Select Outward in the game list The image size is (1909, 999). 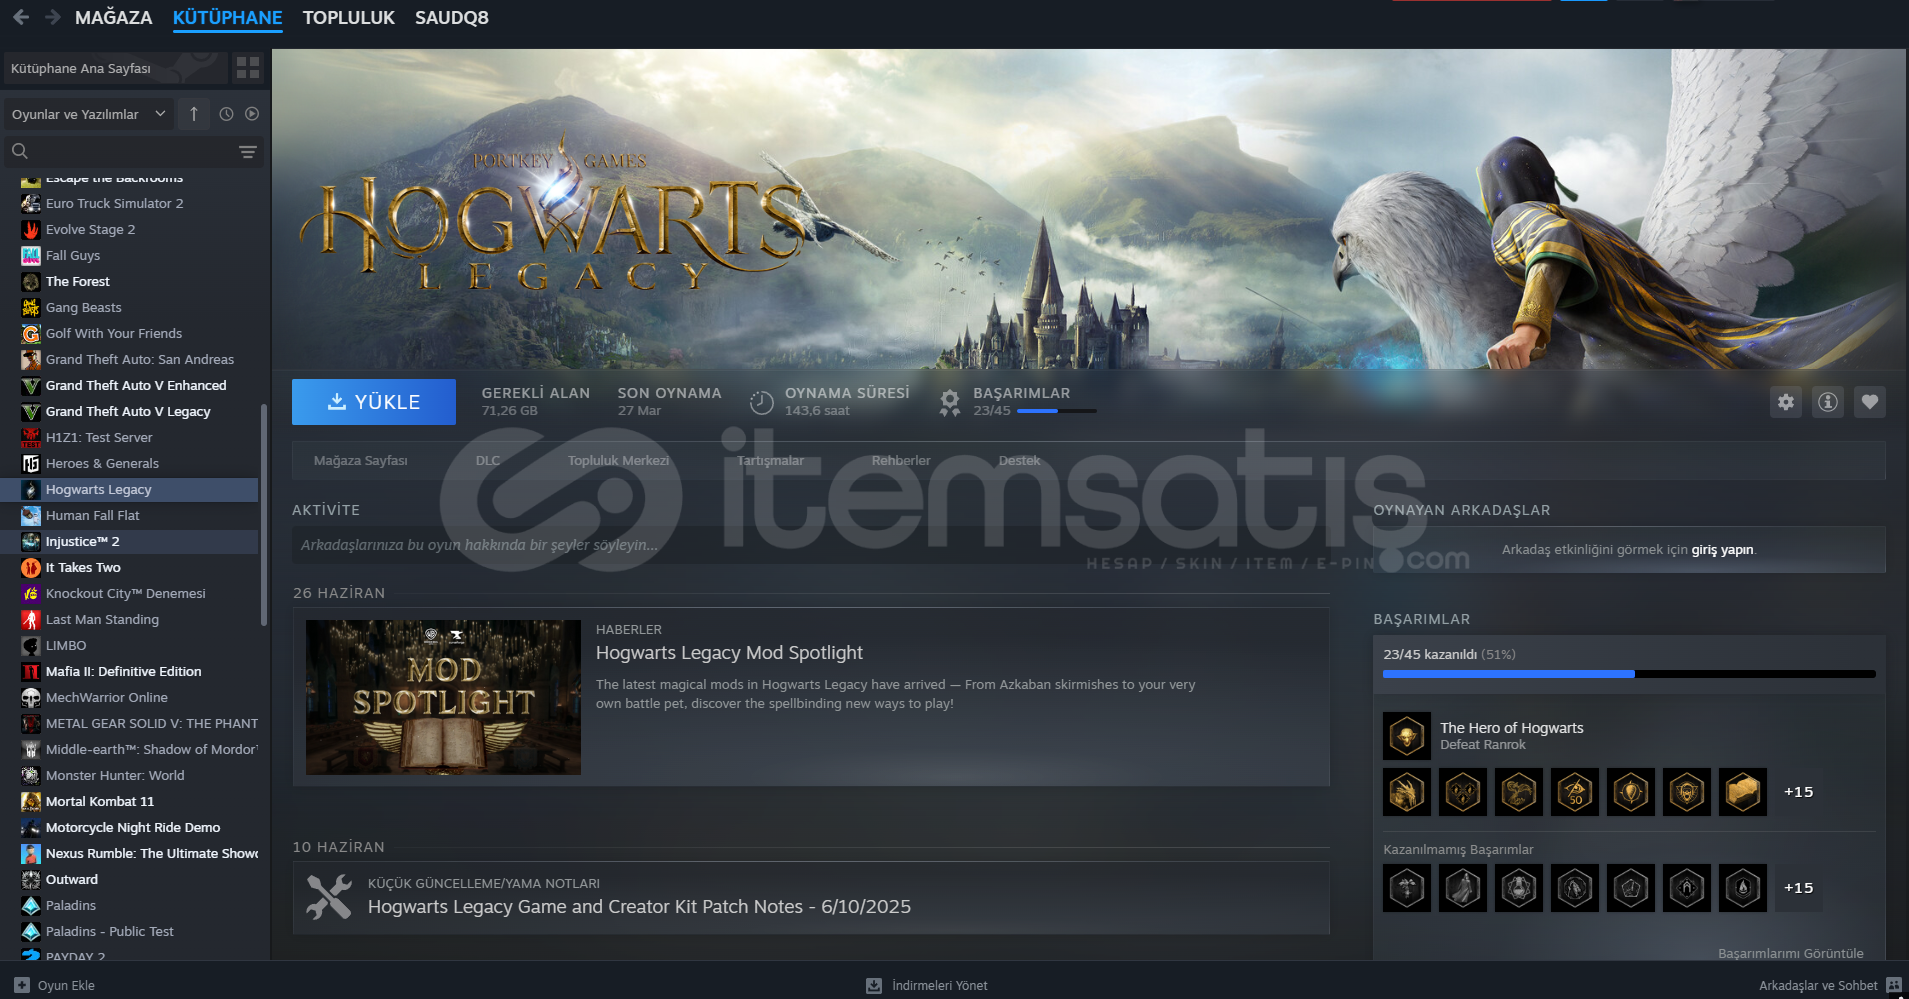point(72,879)
